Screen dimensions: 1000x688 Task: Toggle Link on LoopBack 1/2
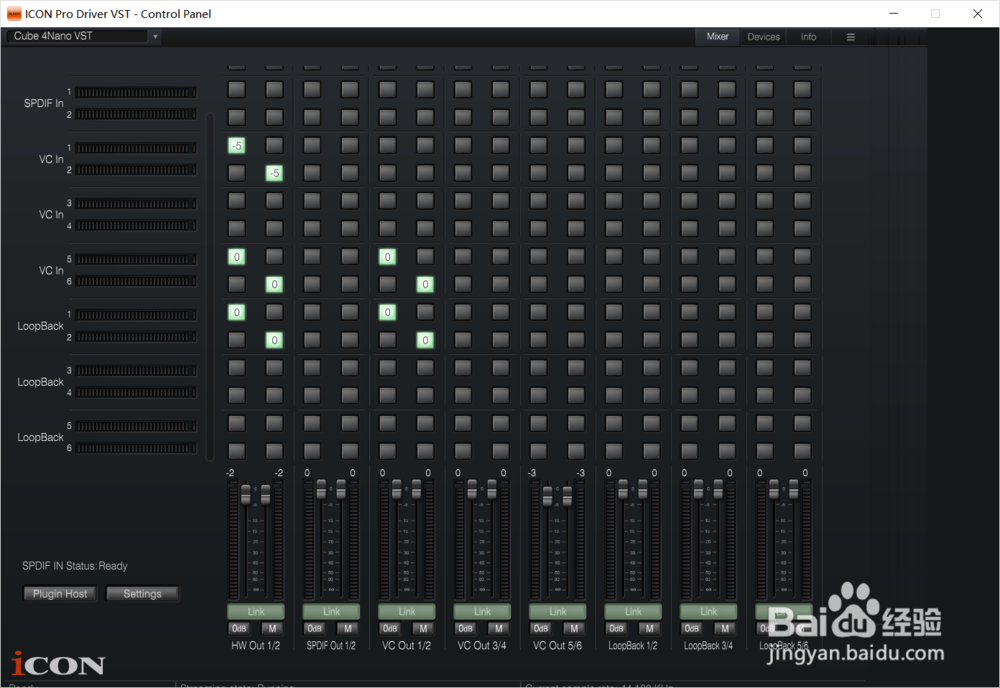click(x=633, y=611)
